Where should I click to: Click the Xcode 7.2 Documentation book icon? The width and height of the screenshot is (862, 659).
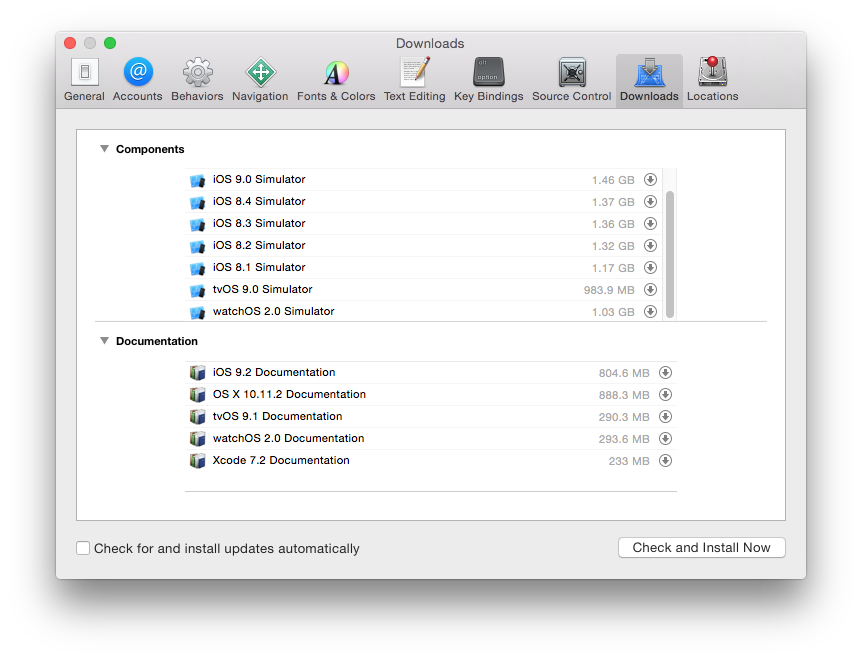[x=197, y=461]
